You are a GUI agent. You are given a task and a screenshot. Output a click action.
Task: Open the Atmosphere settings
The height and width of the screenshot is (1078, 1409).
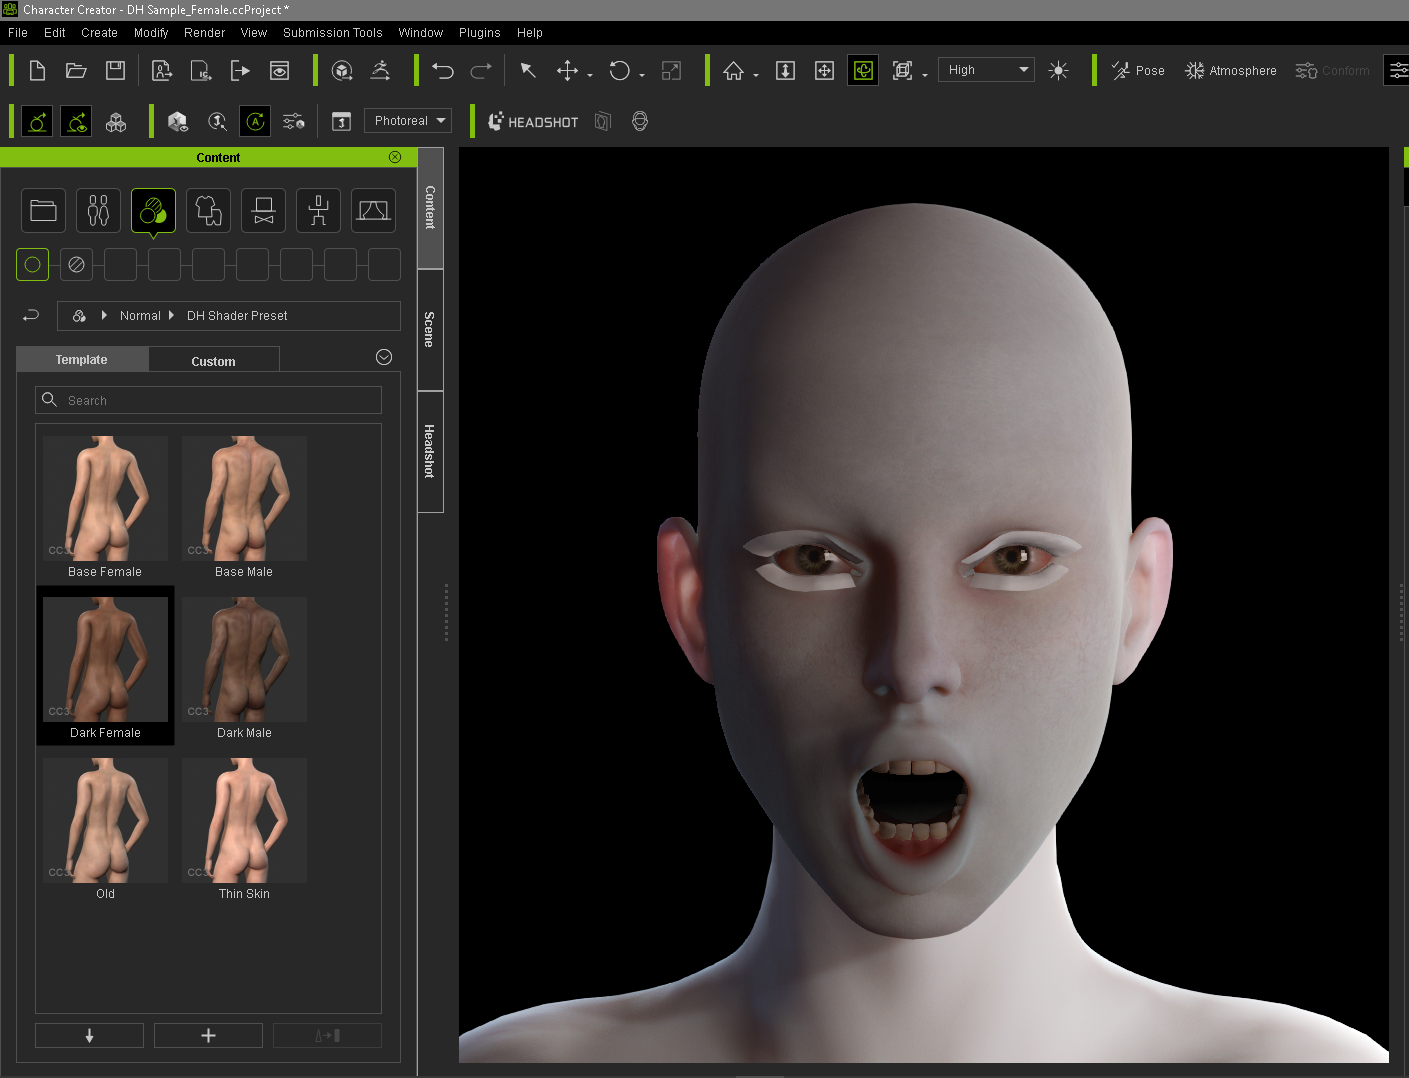tap(1230, 70)
